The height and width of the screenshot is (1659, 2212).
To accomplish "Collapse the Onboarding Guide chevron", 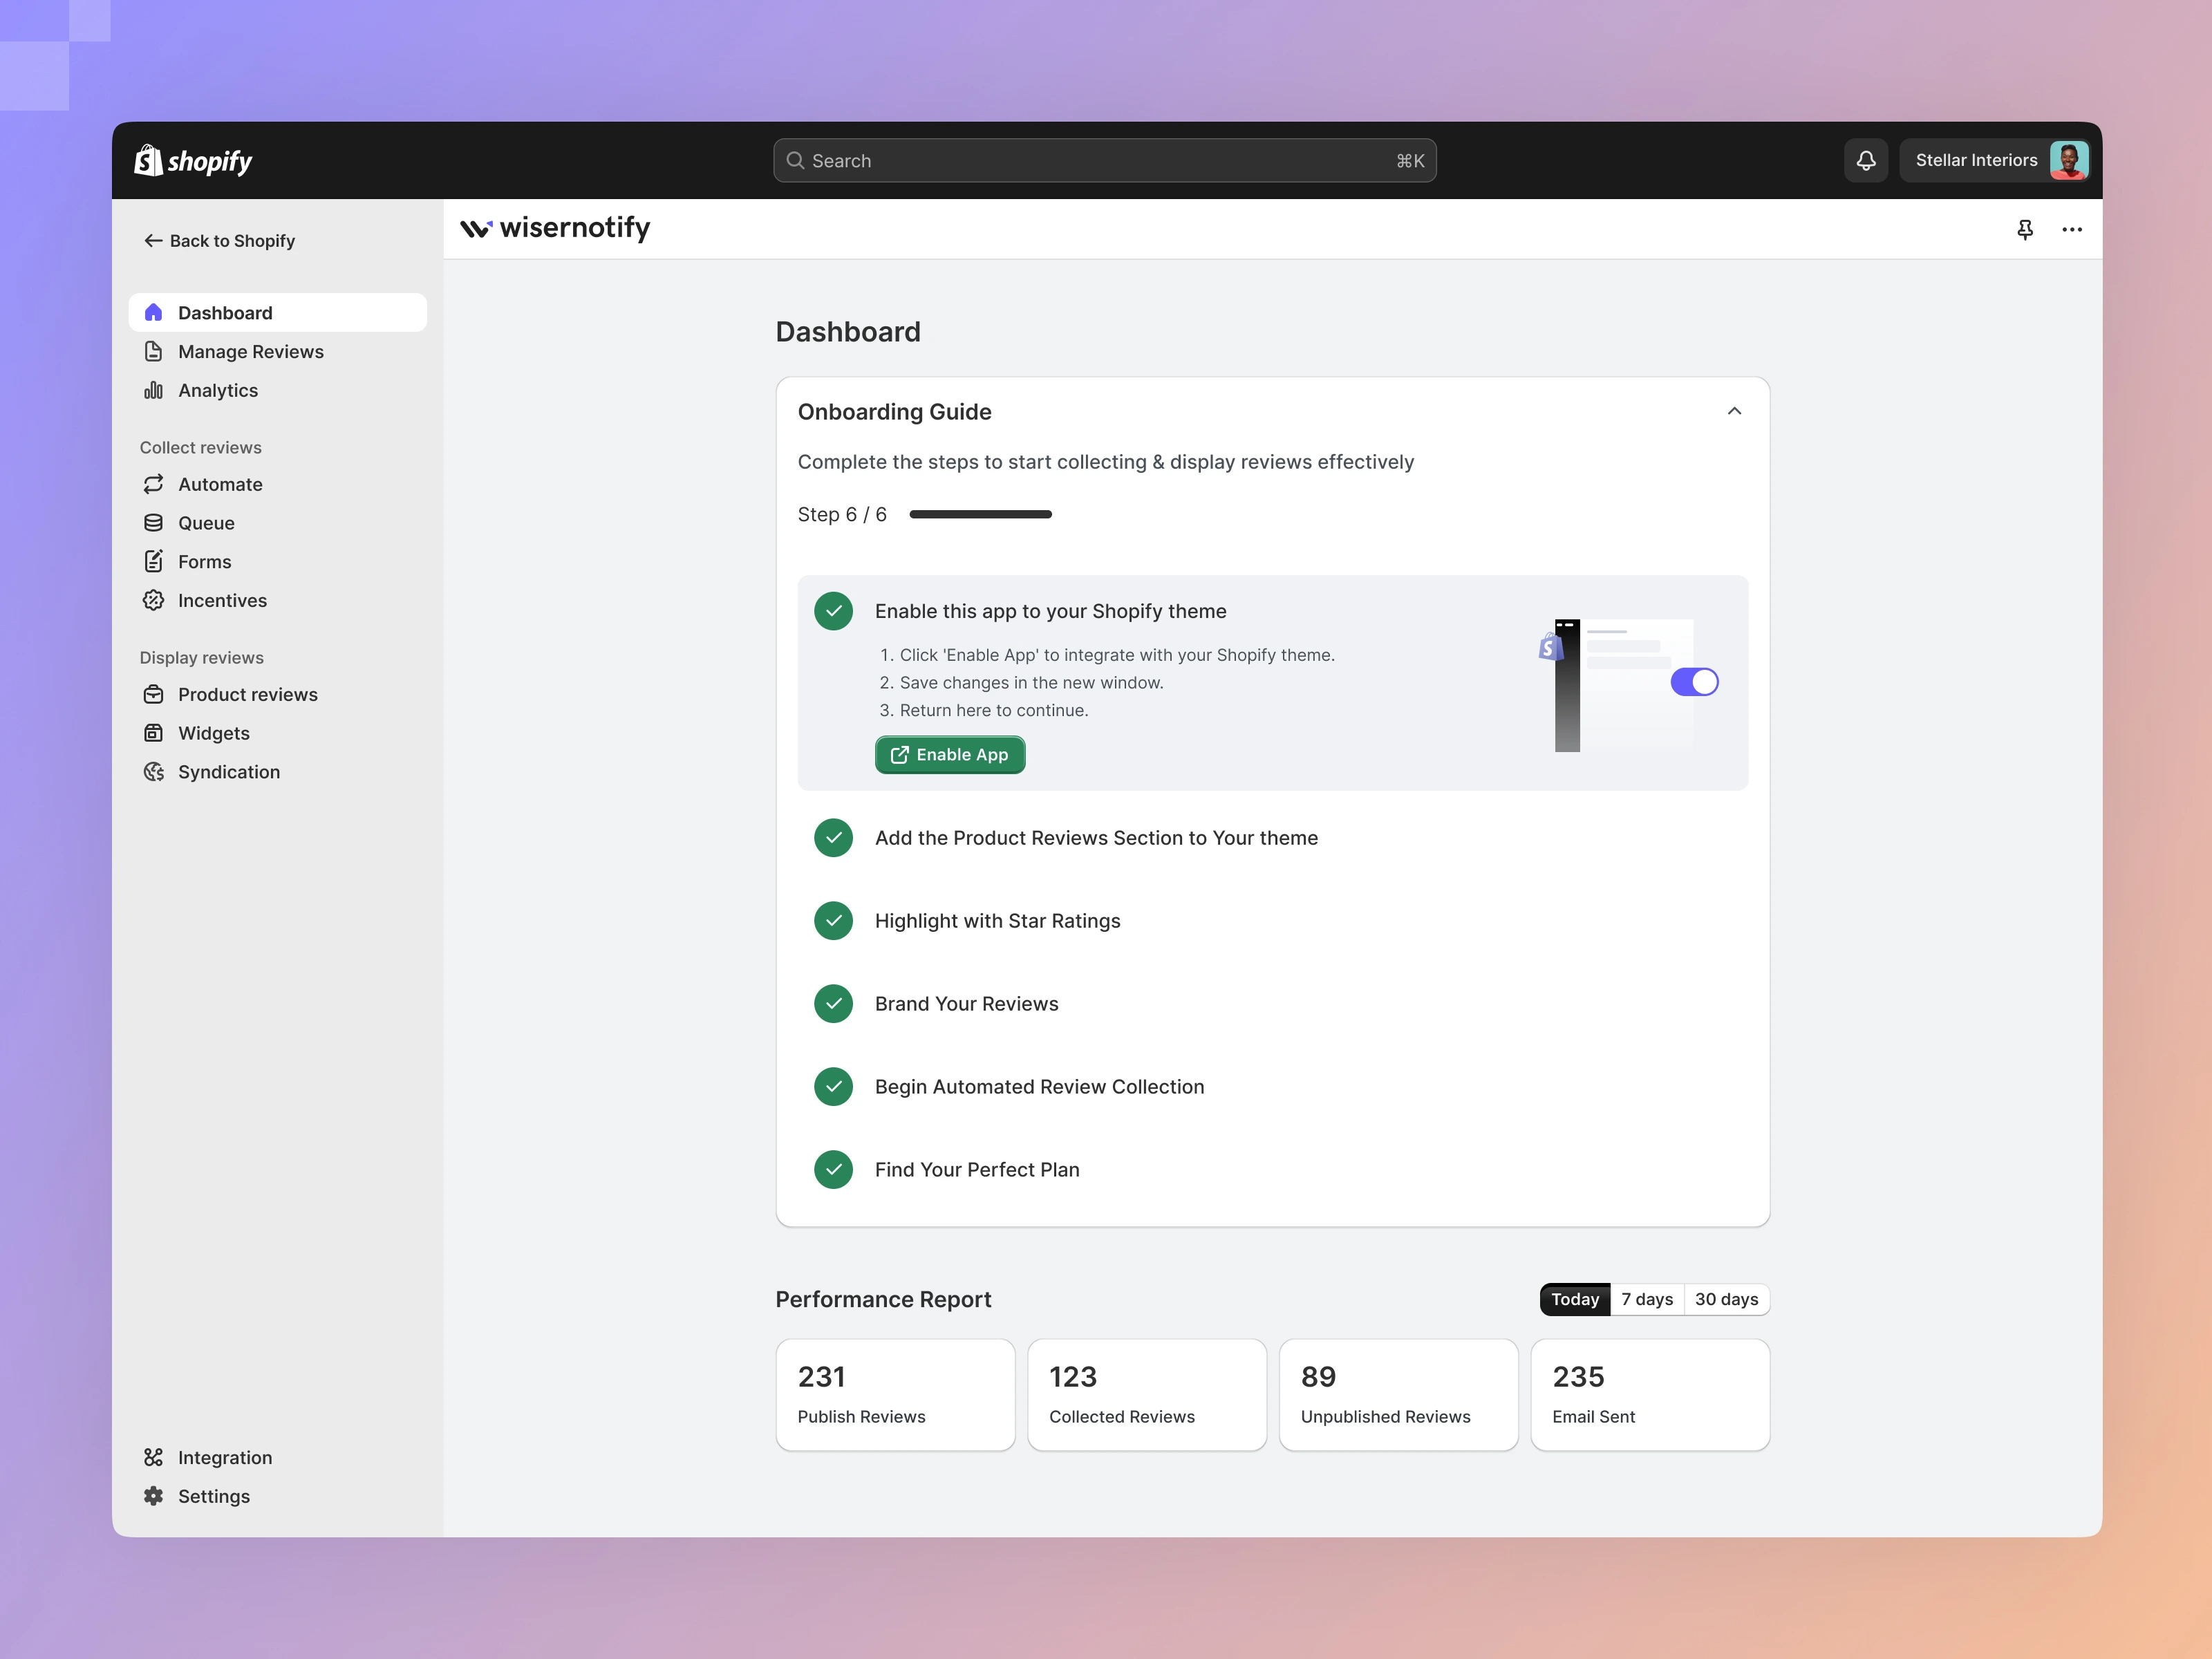I will [1734, 412].
